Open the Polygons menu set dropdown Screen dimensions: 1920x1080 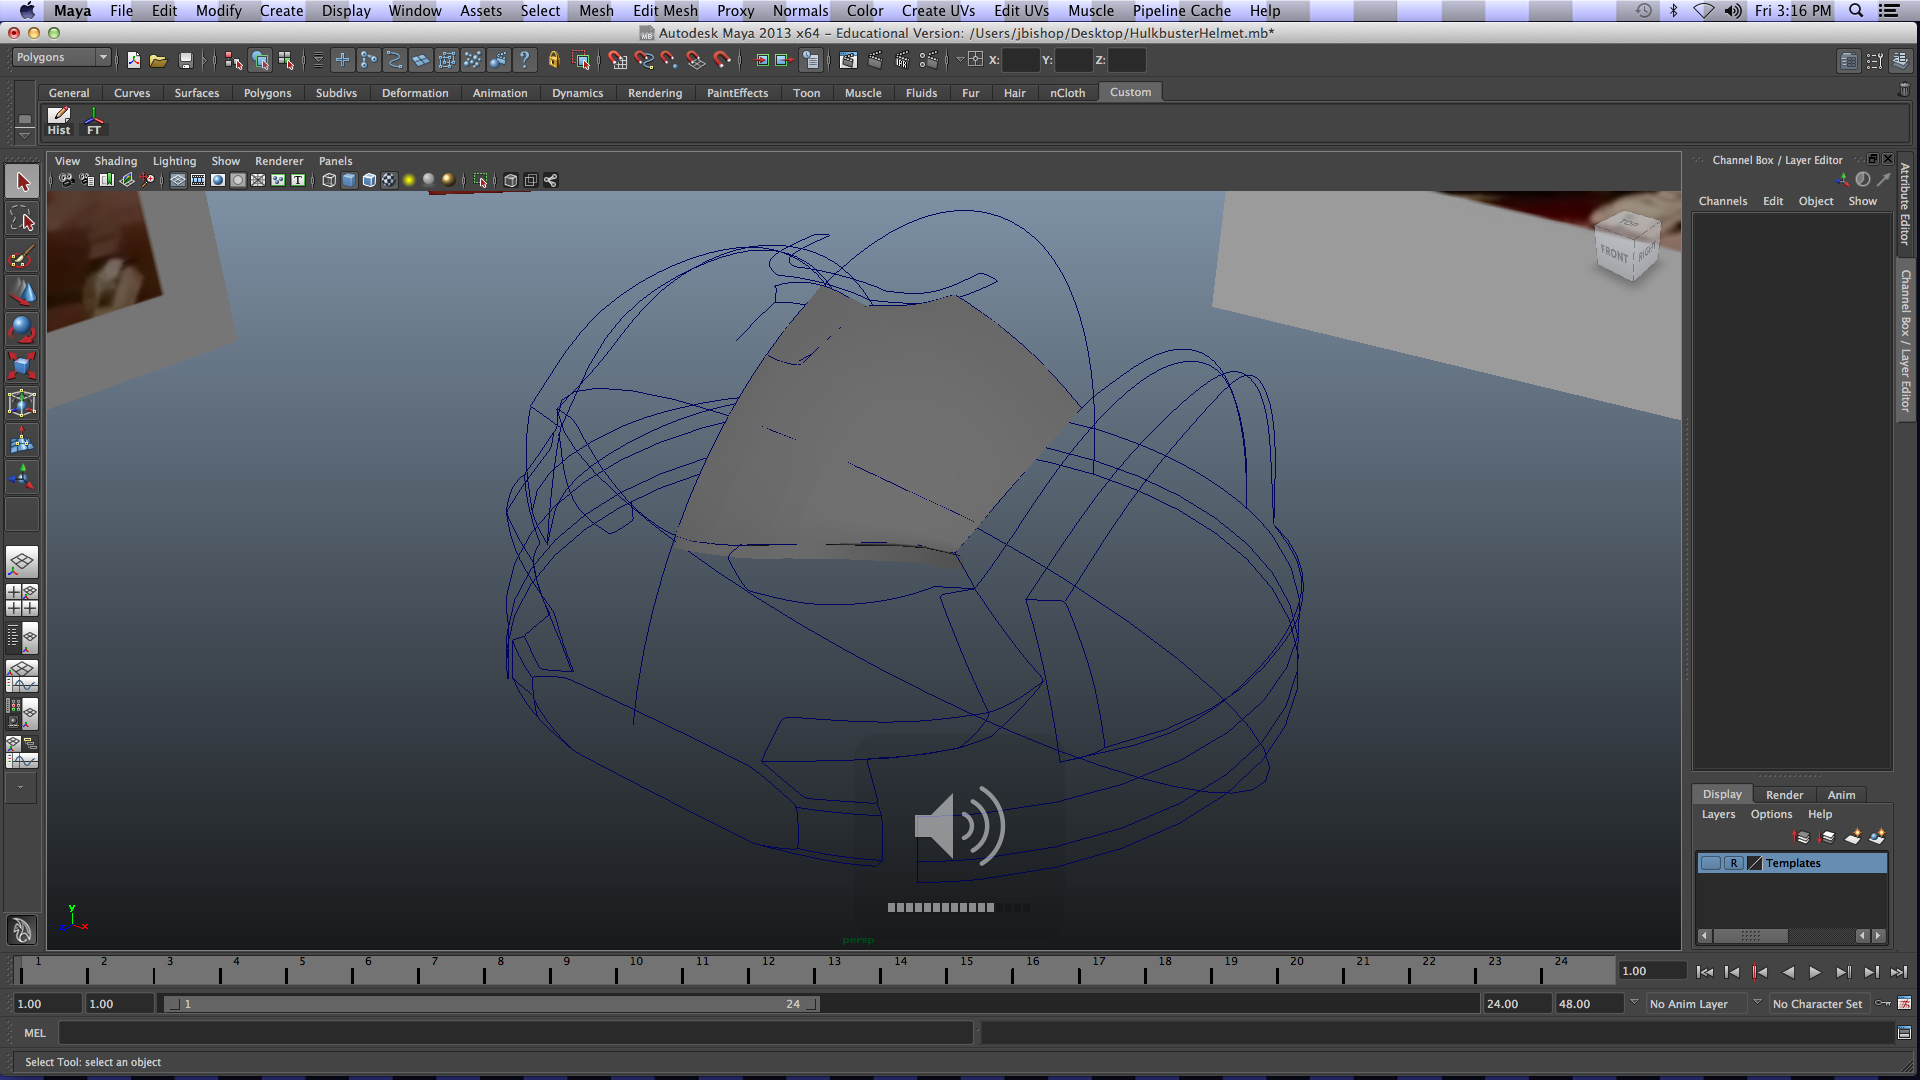click(x=61, y=58)
